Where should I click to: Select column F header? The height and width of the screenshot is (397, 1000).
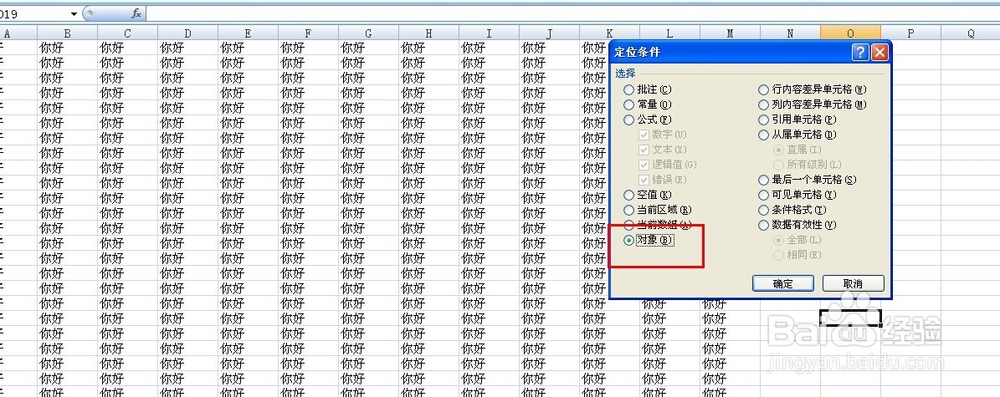[308, 33]
